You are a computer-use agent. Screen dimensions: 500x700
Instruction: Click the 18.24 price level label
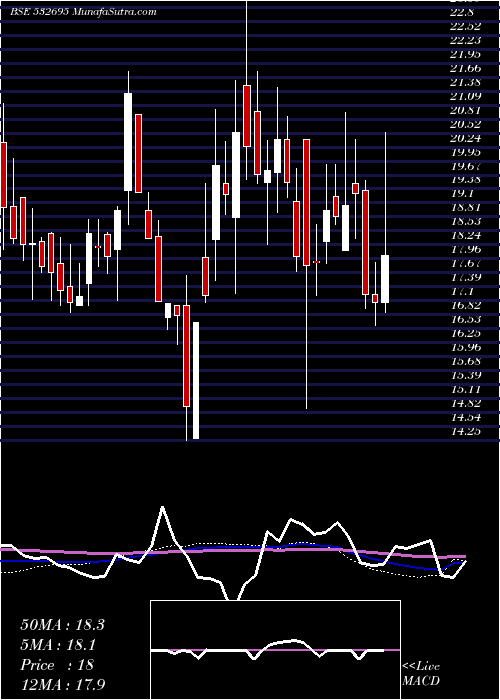point(466,235)
